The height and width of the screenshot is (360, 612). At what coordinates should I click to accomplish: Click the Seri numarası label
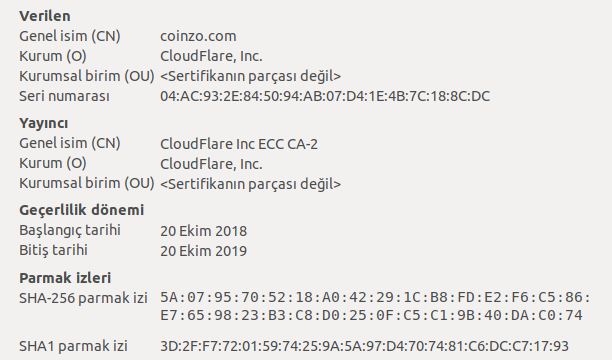click(x=64, y=96)
